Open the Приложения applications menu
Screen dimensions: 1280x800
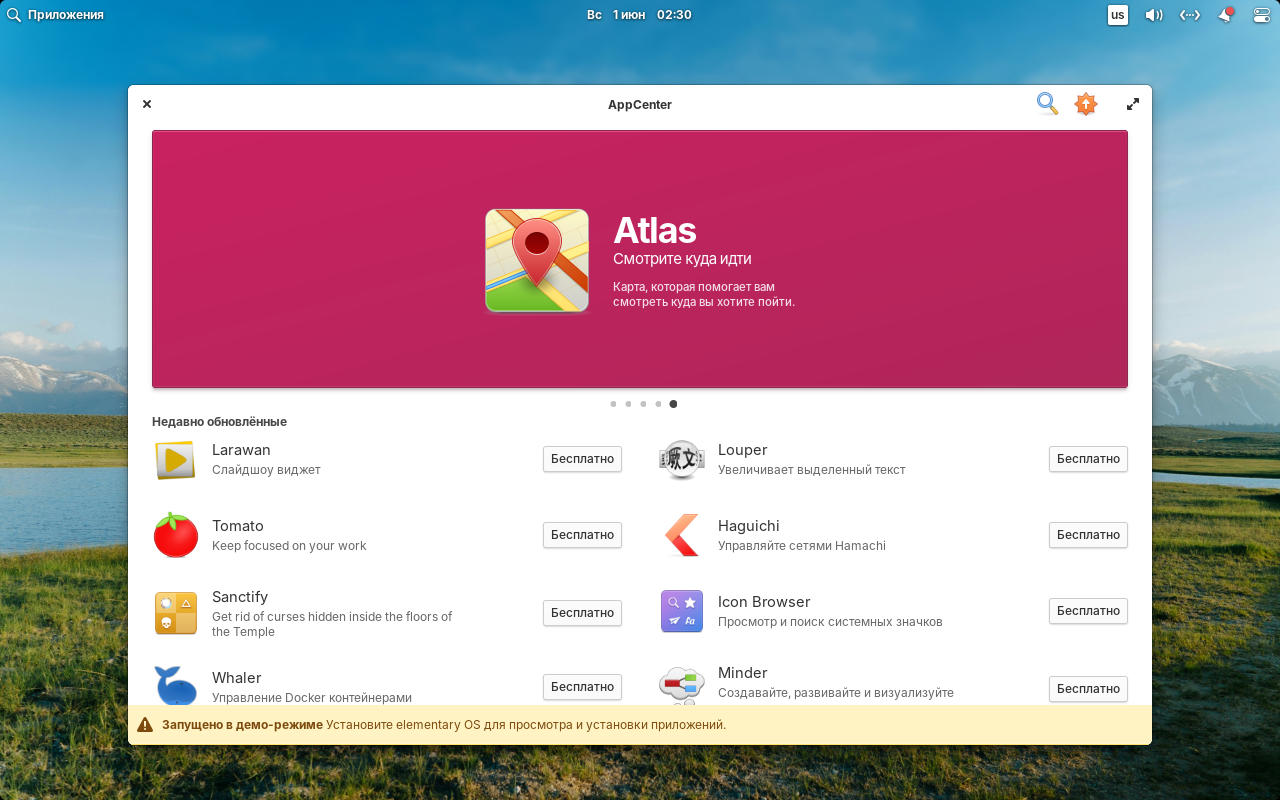(x=55, y=15)
